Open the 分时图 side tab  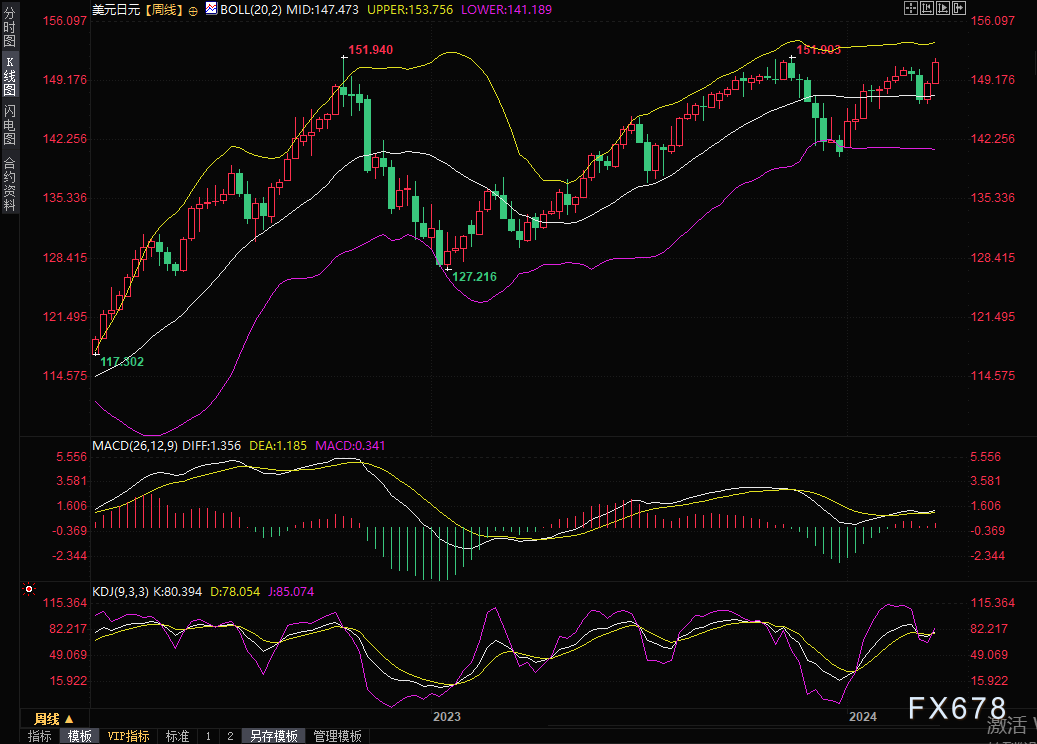pyautogui.click(x=9, y=26)
